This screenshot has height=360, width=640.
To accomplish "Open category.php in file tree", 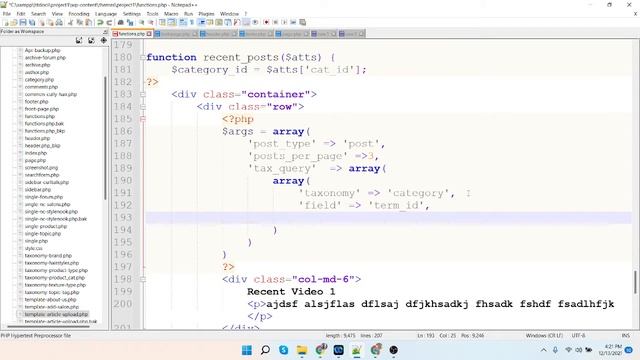I will [x=39, y=80].
